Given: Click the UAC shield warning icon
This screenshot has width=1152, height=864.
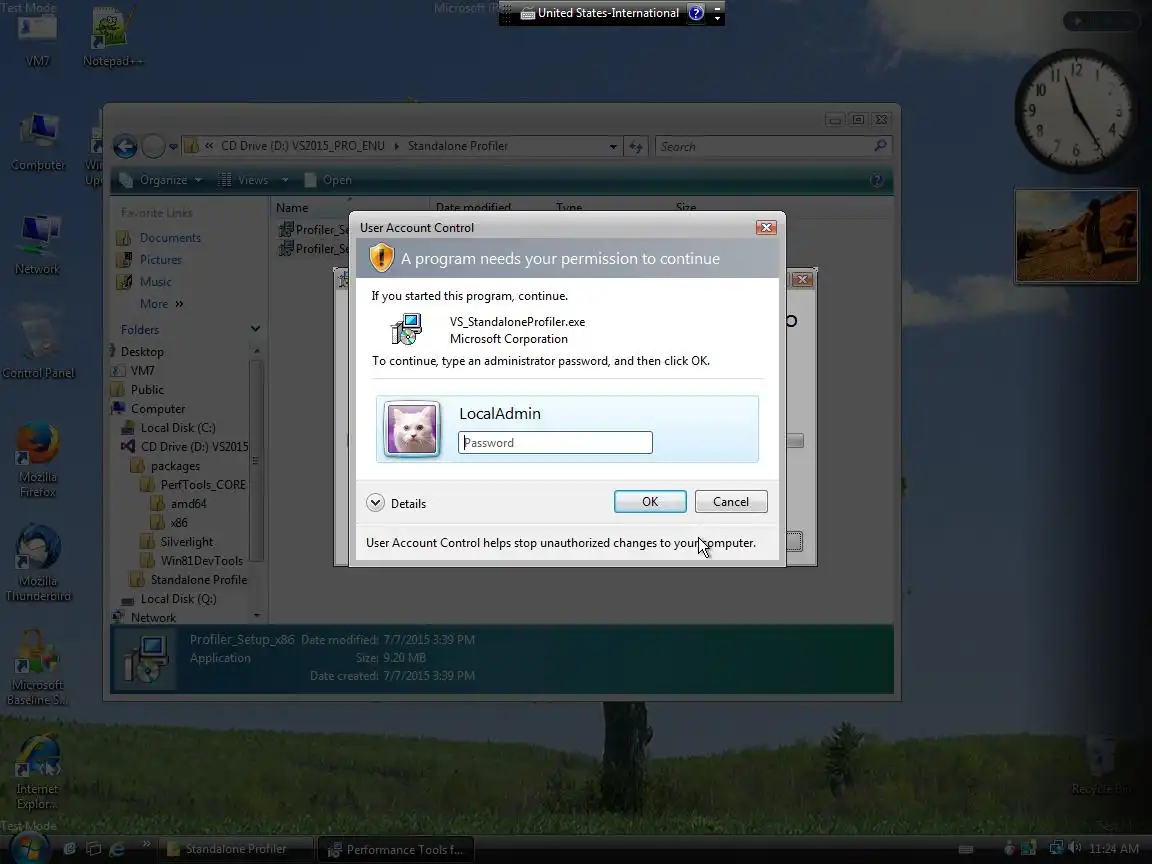Looking at the screenshot, I should click(381, 259).
